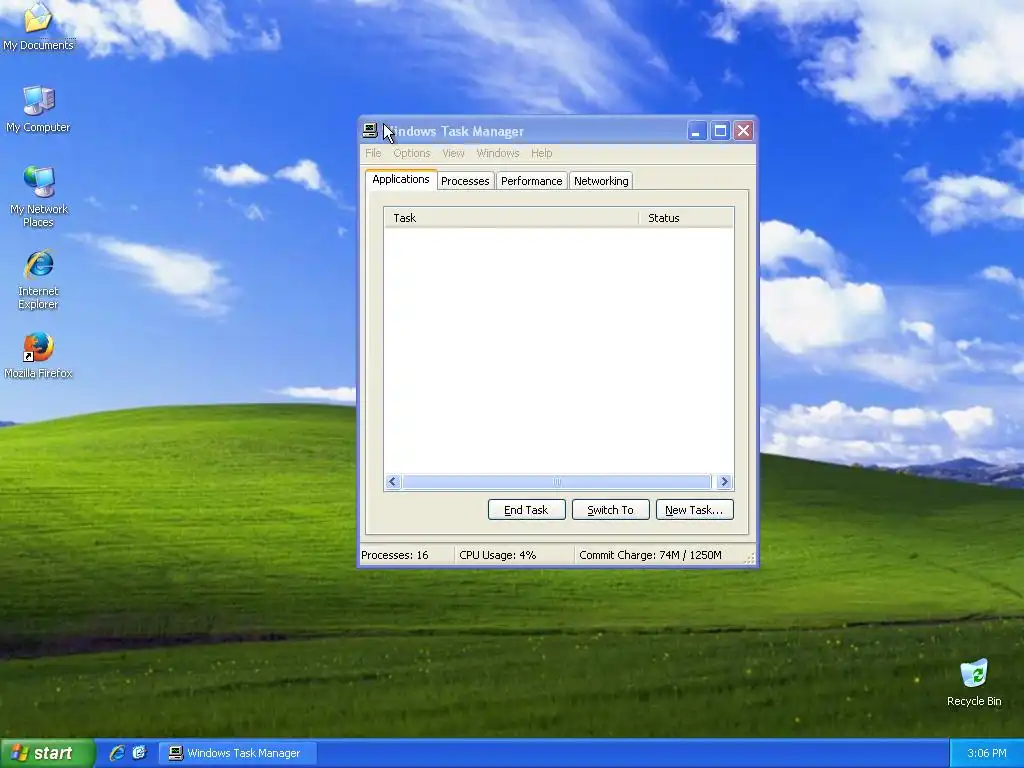
Task: Open the Options menu
Action: [411, 153]
